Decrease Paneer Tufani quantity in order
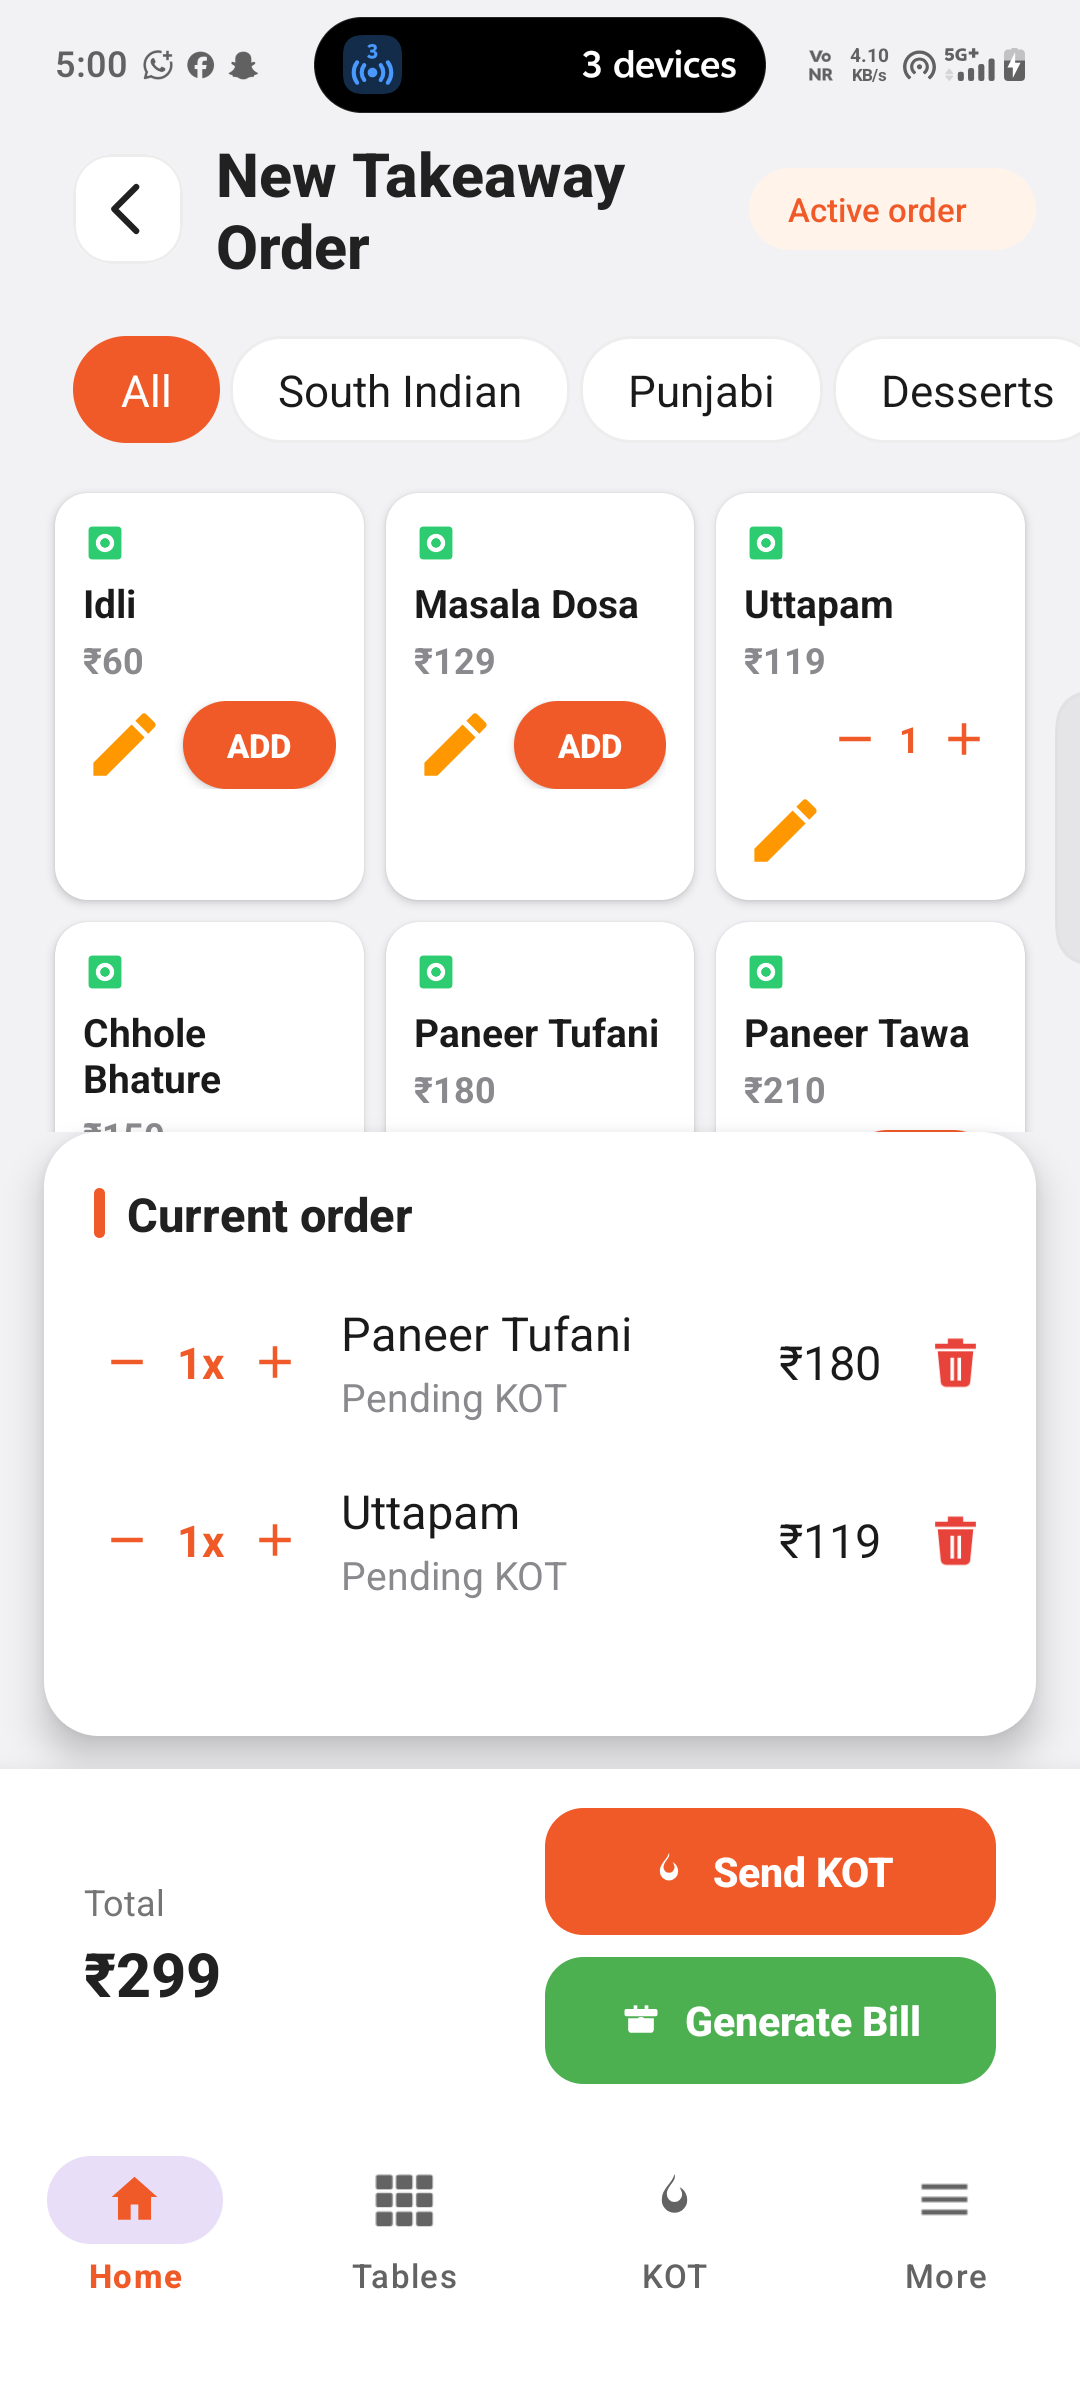Screen dimensions: 1080x2392 tap(127, 1363)
